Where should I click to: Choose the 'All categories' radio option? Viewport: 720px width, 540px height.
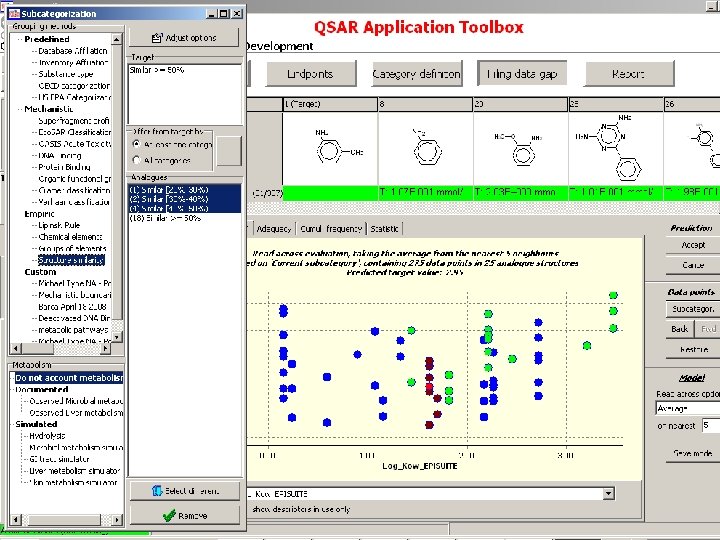(x=136, y=160)
